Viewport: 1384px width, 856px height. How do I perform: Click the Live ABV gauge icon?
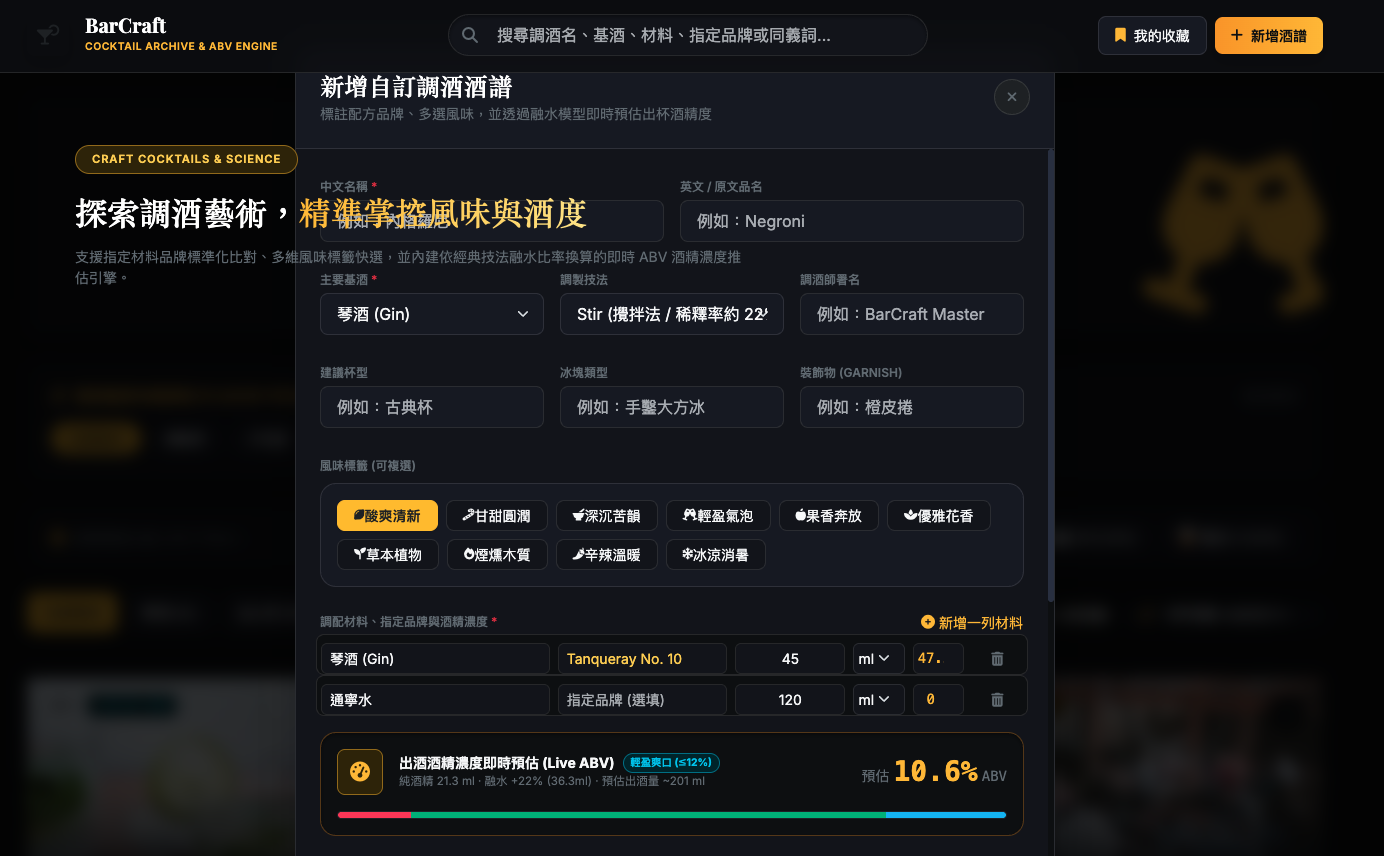(360, 772)
